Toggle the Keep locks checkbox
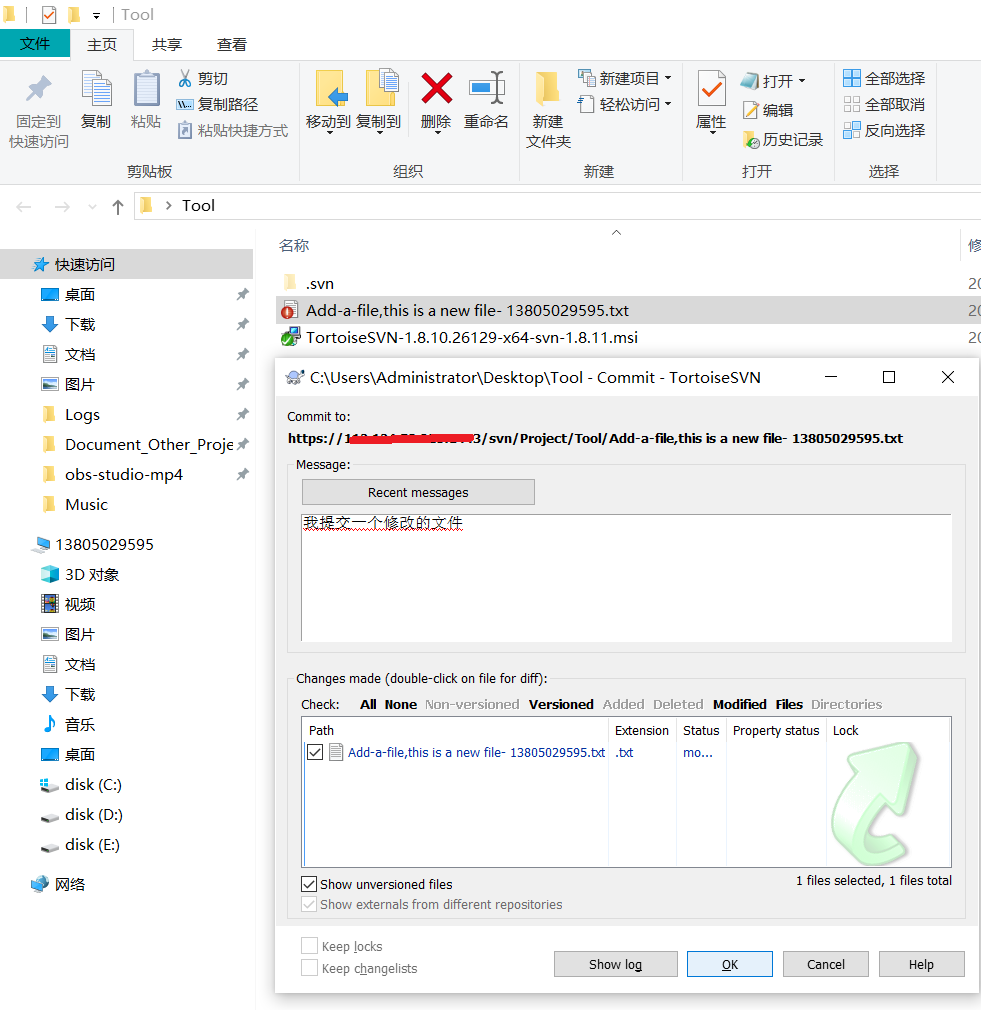Viewport: 981px width, 1010px height. tap(309, 946)
